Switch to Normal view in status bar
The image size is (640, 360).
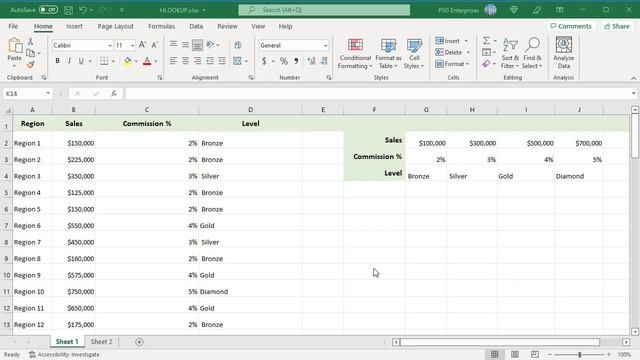point(495,354)
